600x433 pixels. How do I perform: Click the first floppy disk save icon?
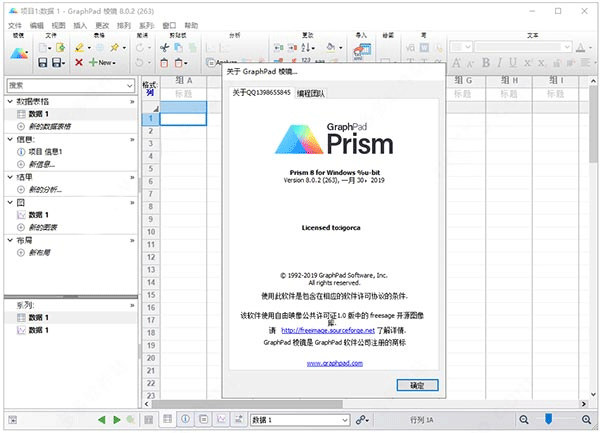tap(42, 62)
